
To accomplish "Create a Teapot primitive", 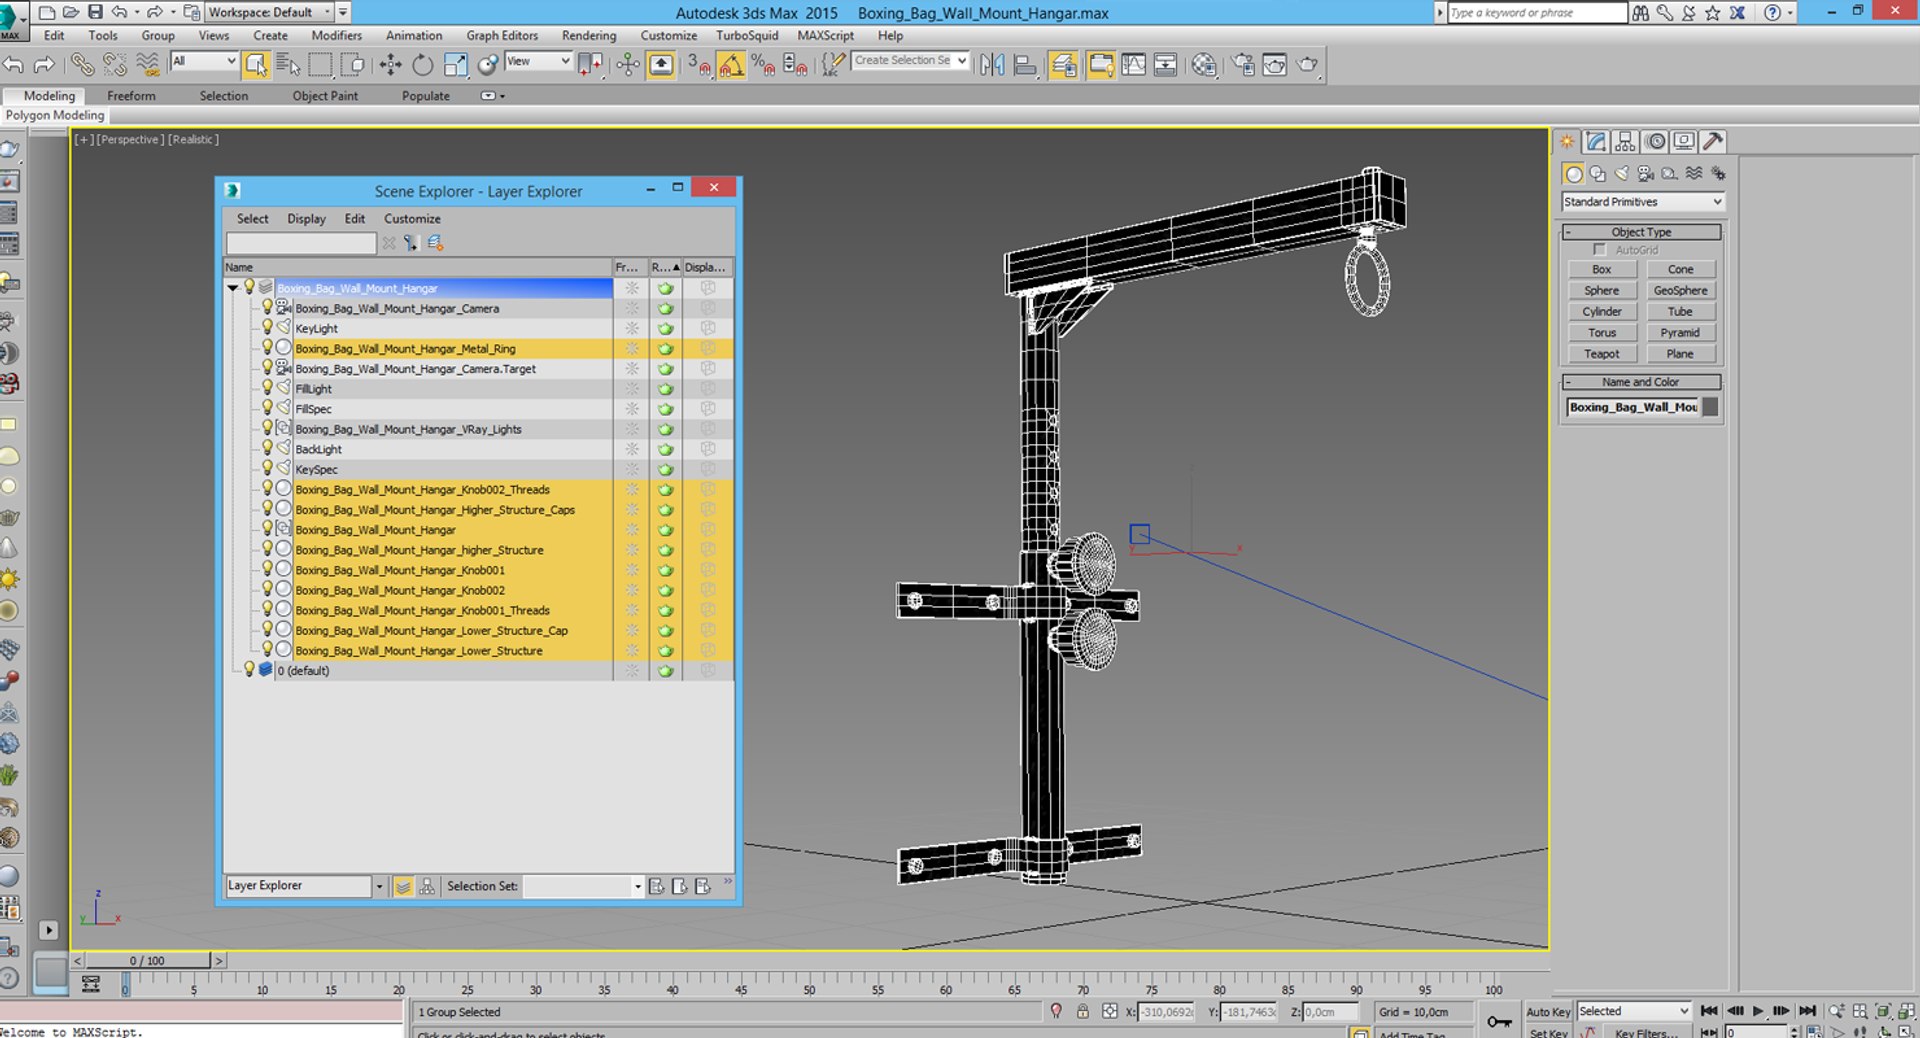I will point(1601,354).
